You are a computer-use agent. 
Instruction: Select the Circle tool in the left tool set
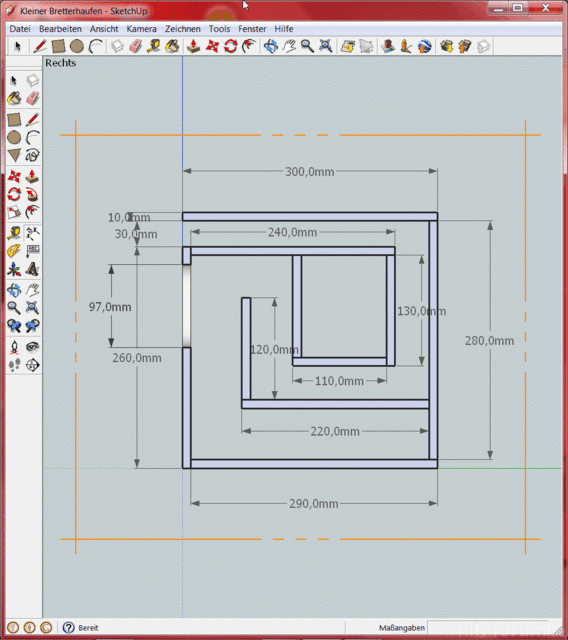point(14,138)
